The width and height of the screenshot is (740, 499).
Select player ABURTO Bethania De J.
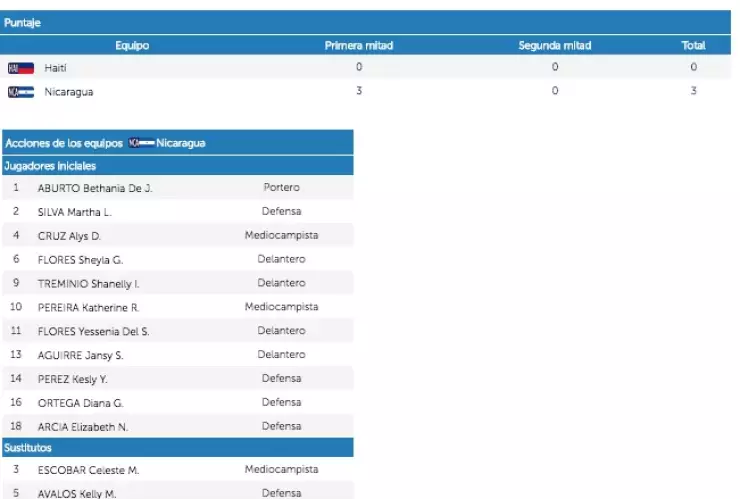click(x=94, y=188)
